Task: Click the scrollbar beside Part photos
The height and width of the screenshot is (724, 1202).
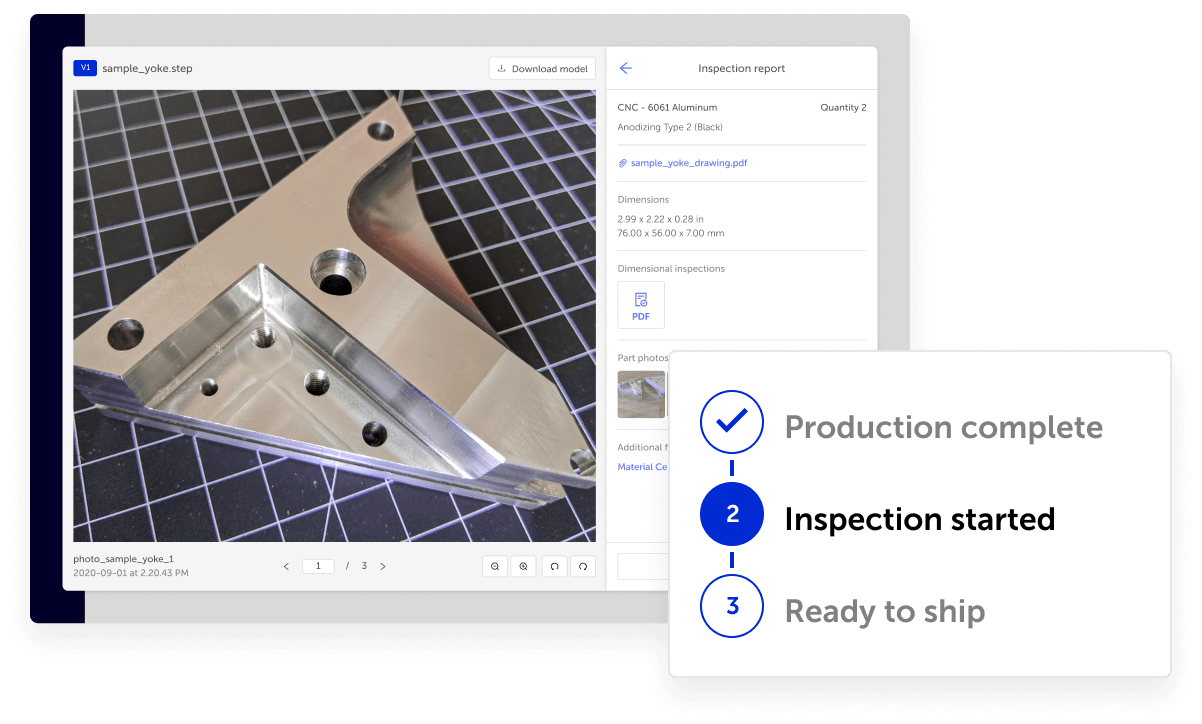Action: point(667,394)
